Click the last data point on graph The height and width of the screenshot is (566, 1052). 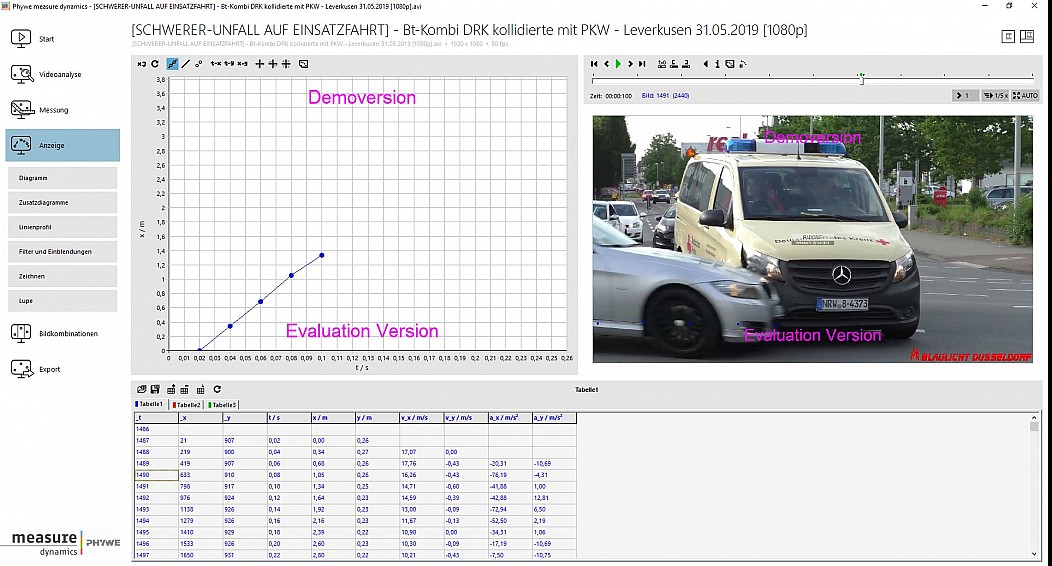pos(322,256)
